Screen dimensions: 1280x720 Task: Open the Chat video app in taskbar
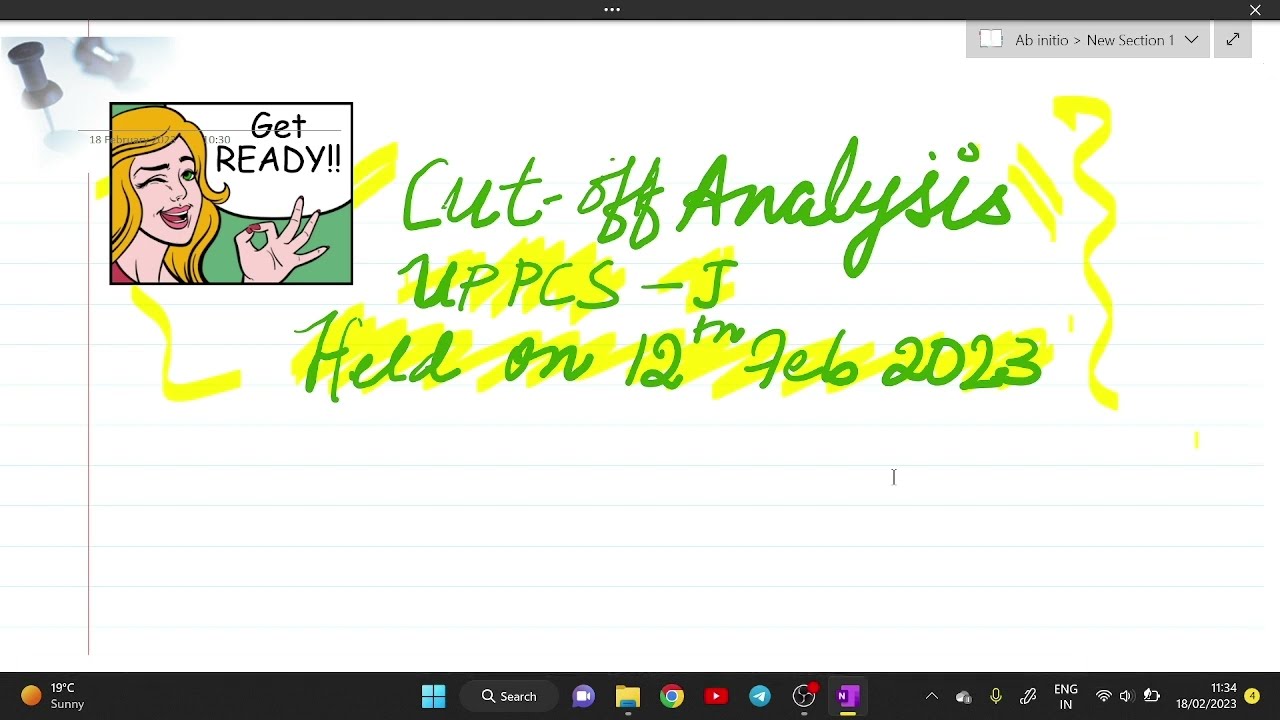click(x=584, y=696)
